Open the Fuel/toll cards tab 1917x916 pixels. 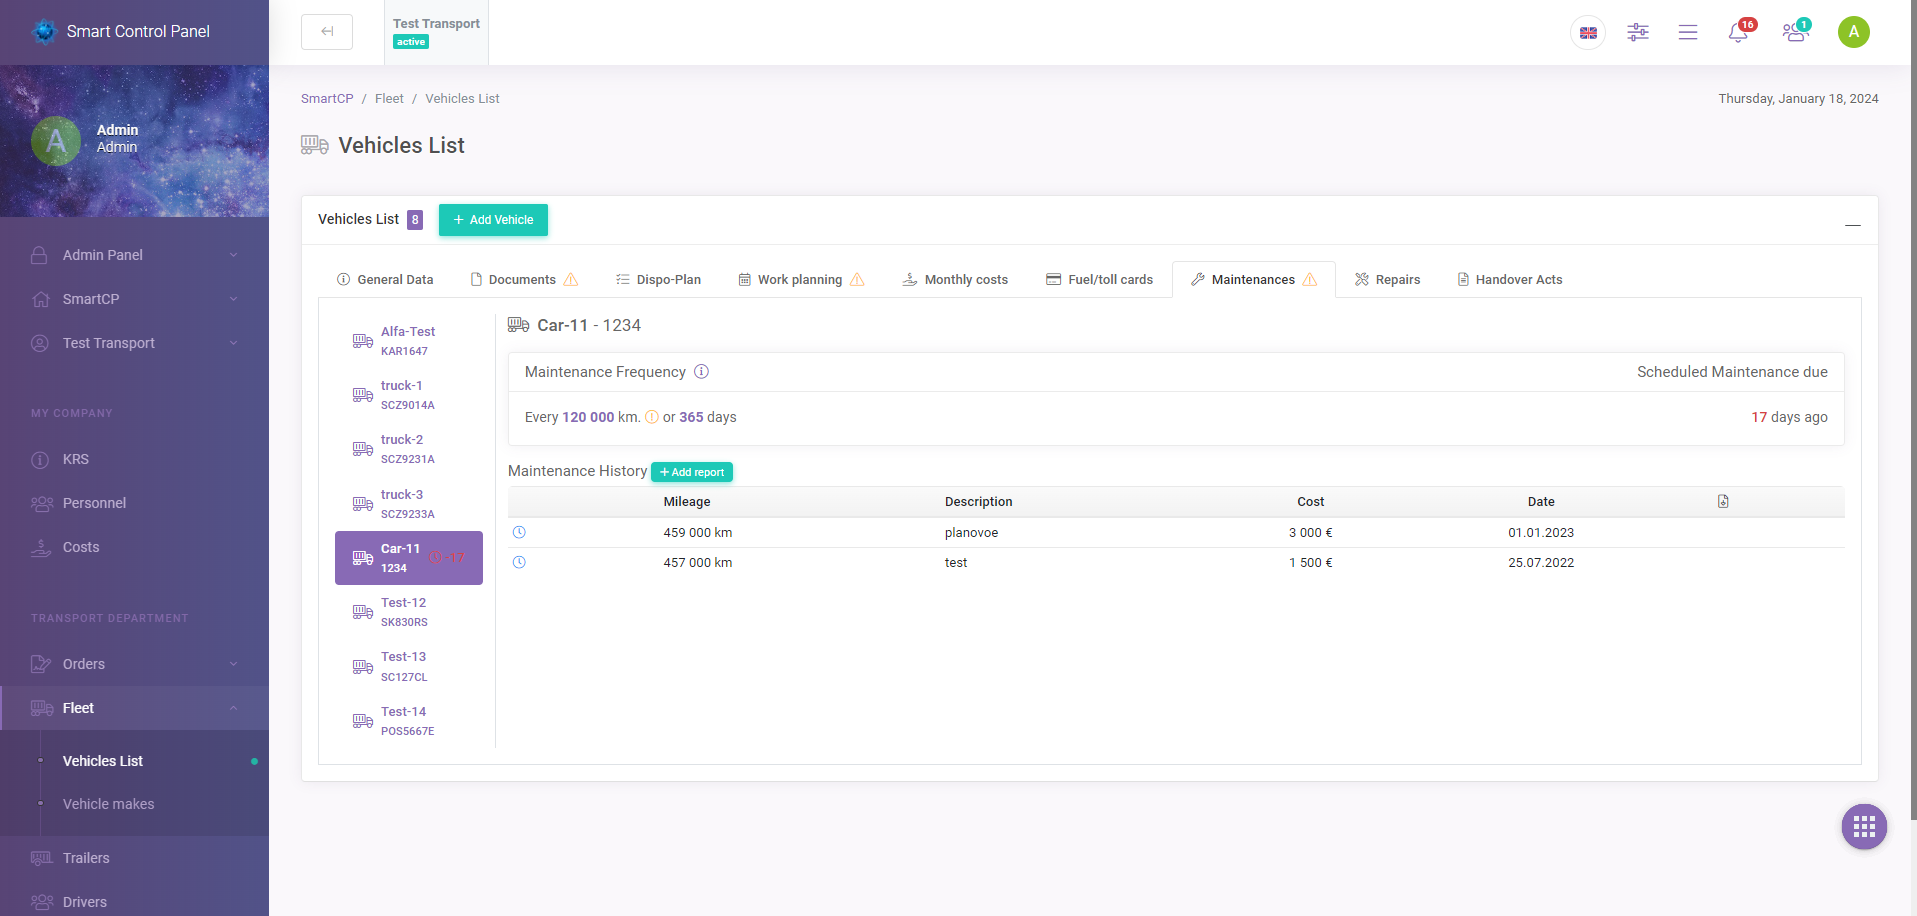pos(1099,279)
